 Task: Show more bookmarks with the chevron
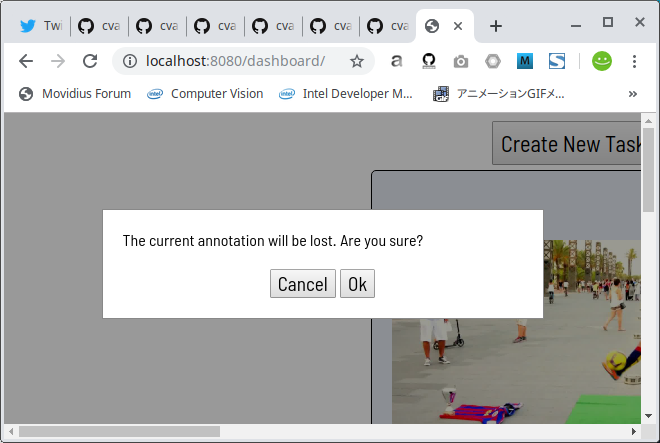[x=633, y=93]
